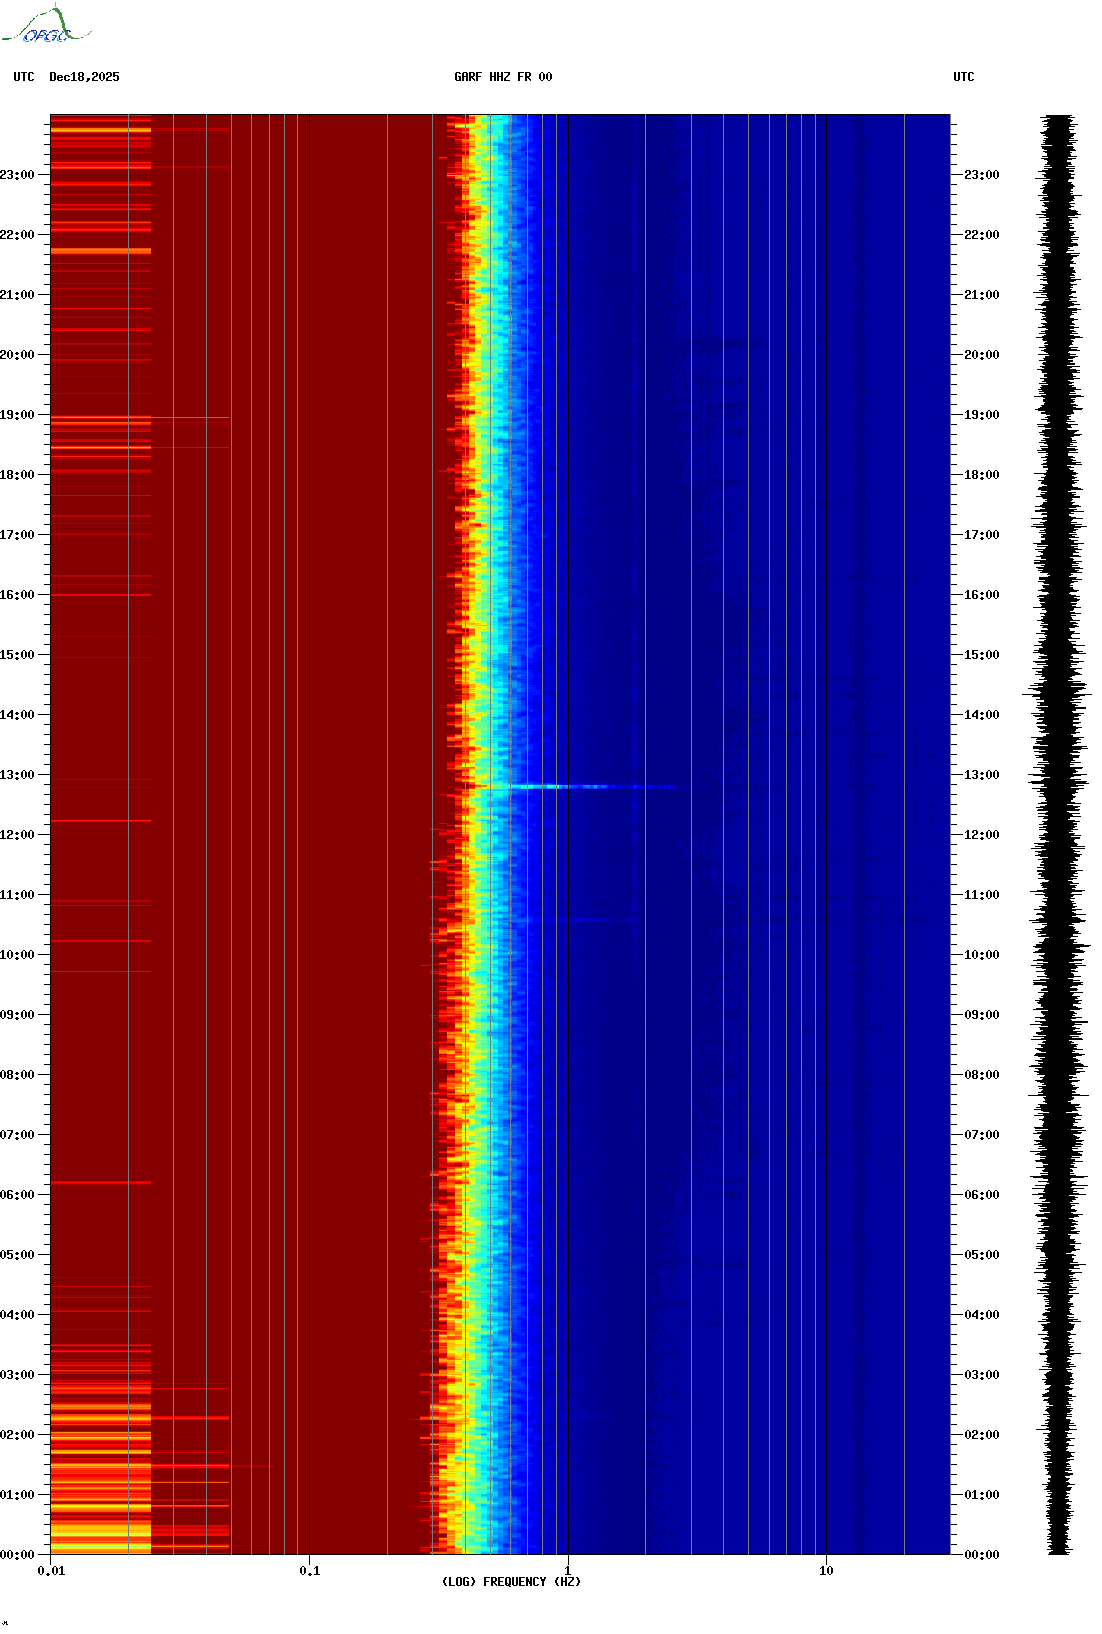
Task: Click the right axis 20:00 time label
Action: click(x=982, y=355)
